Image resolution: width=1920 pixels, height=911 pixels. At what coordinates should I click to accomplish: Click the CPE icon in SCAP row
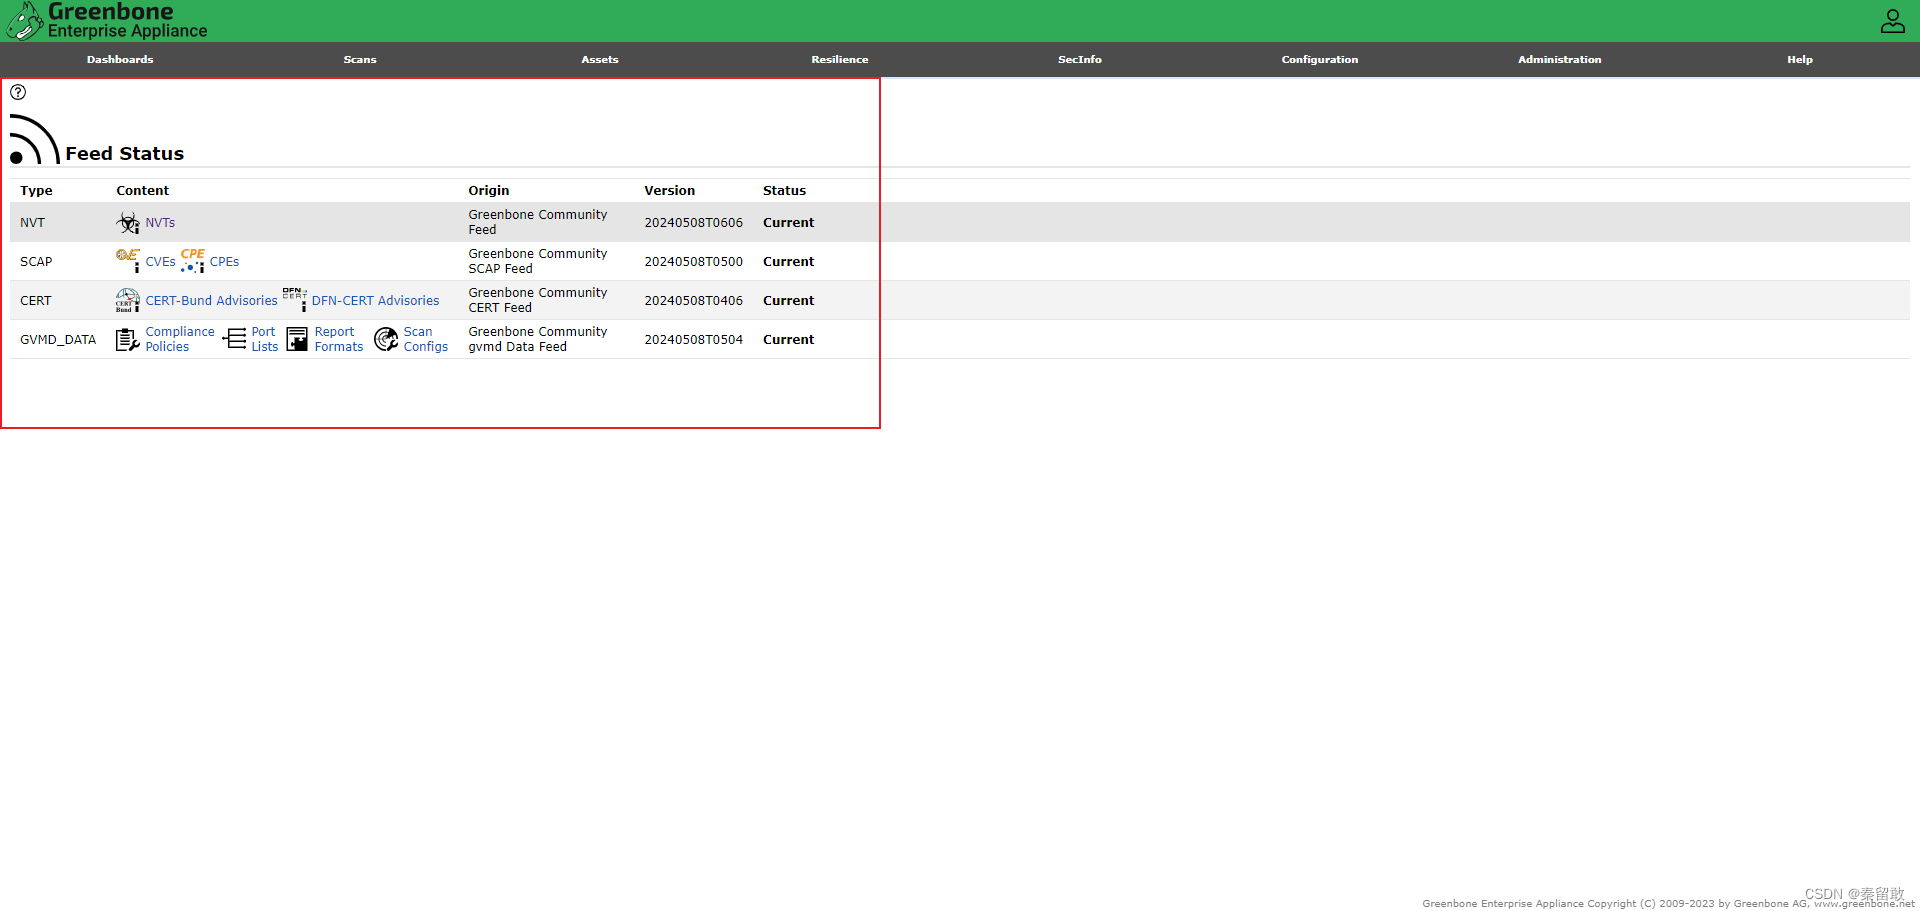click(x=193, y=260)
